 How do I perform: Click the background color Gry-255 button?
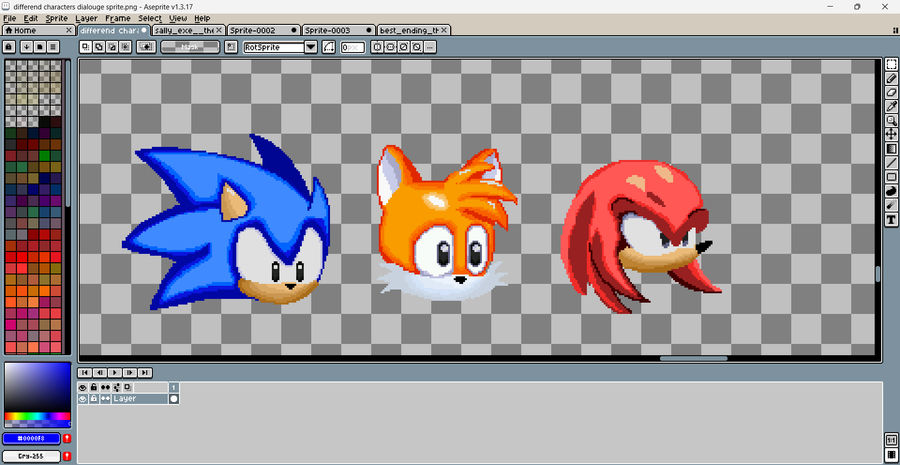point(32,456)
